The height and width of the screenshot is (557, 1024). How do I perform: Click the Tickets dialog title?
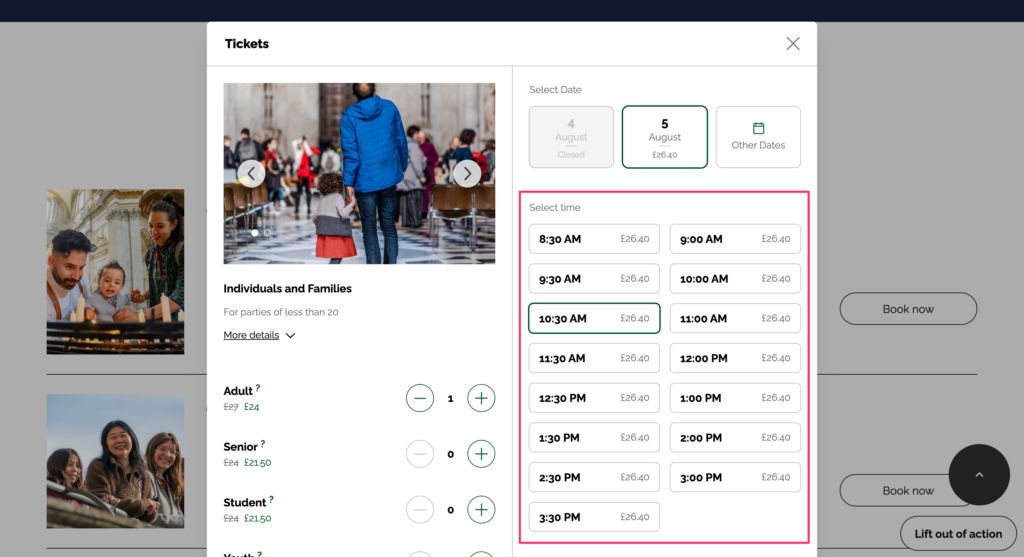click(247, 44)
